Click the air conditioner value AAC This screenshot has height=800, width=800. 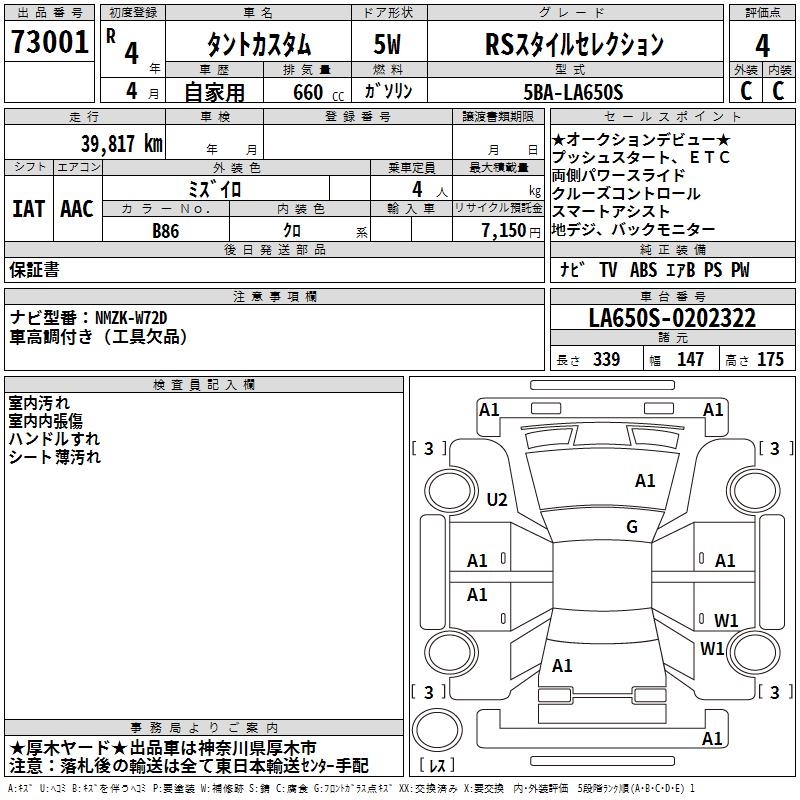click(77, 209)
